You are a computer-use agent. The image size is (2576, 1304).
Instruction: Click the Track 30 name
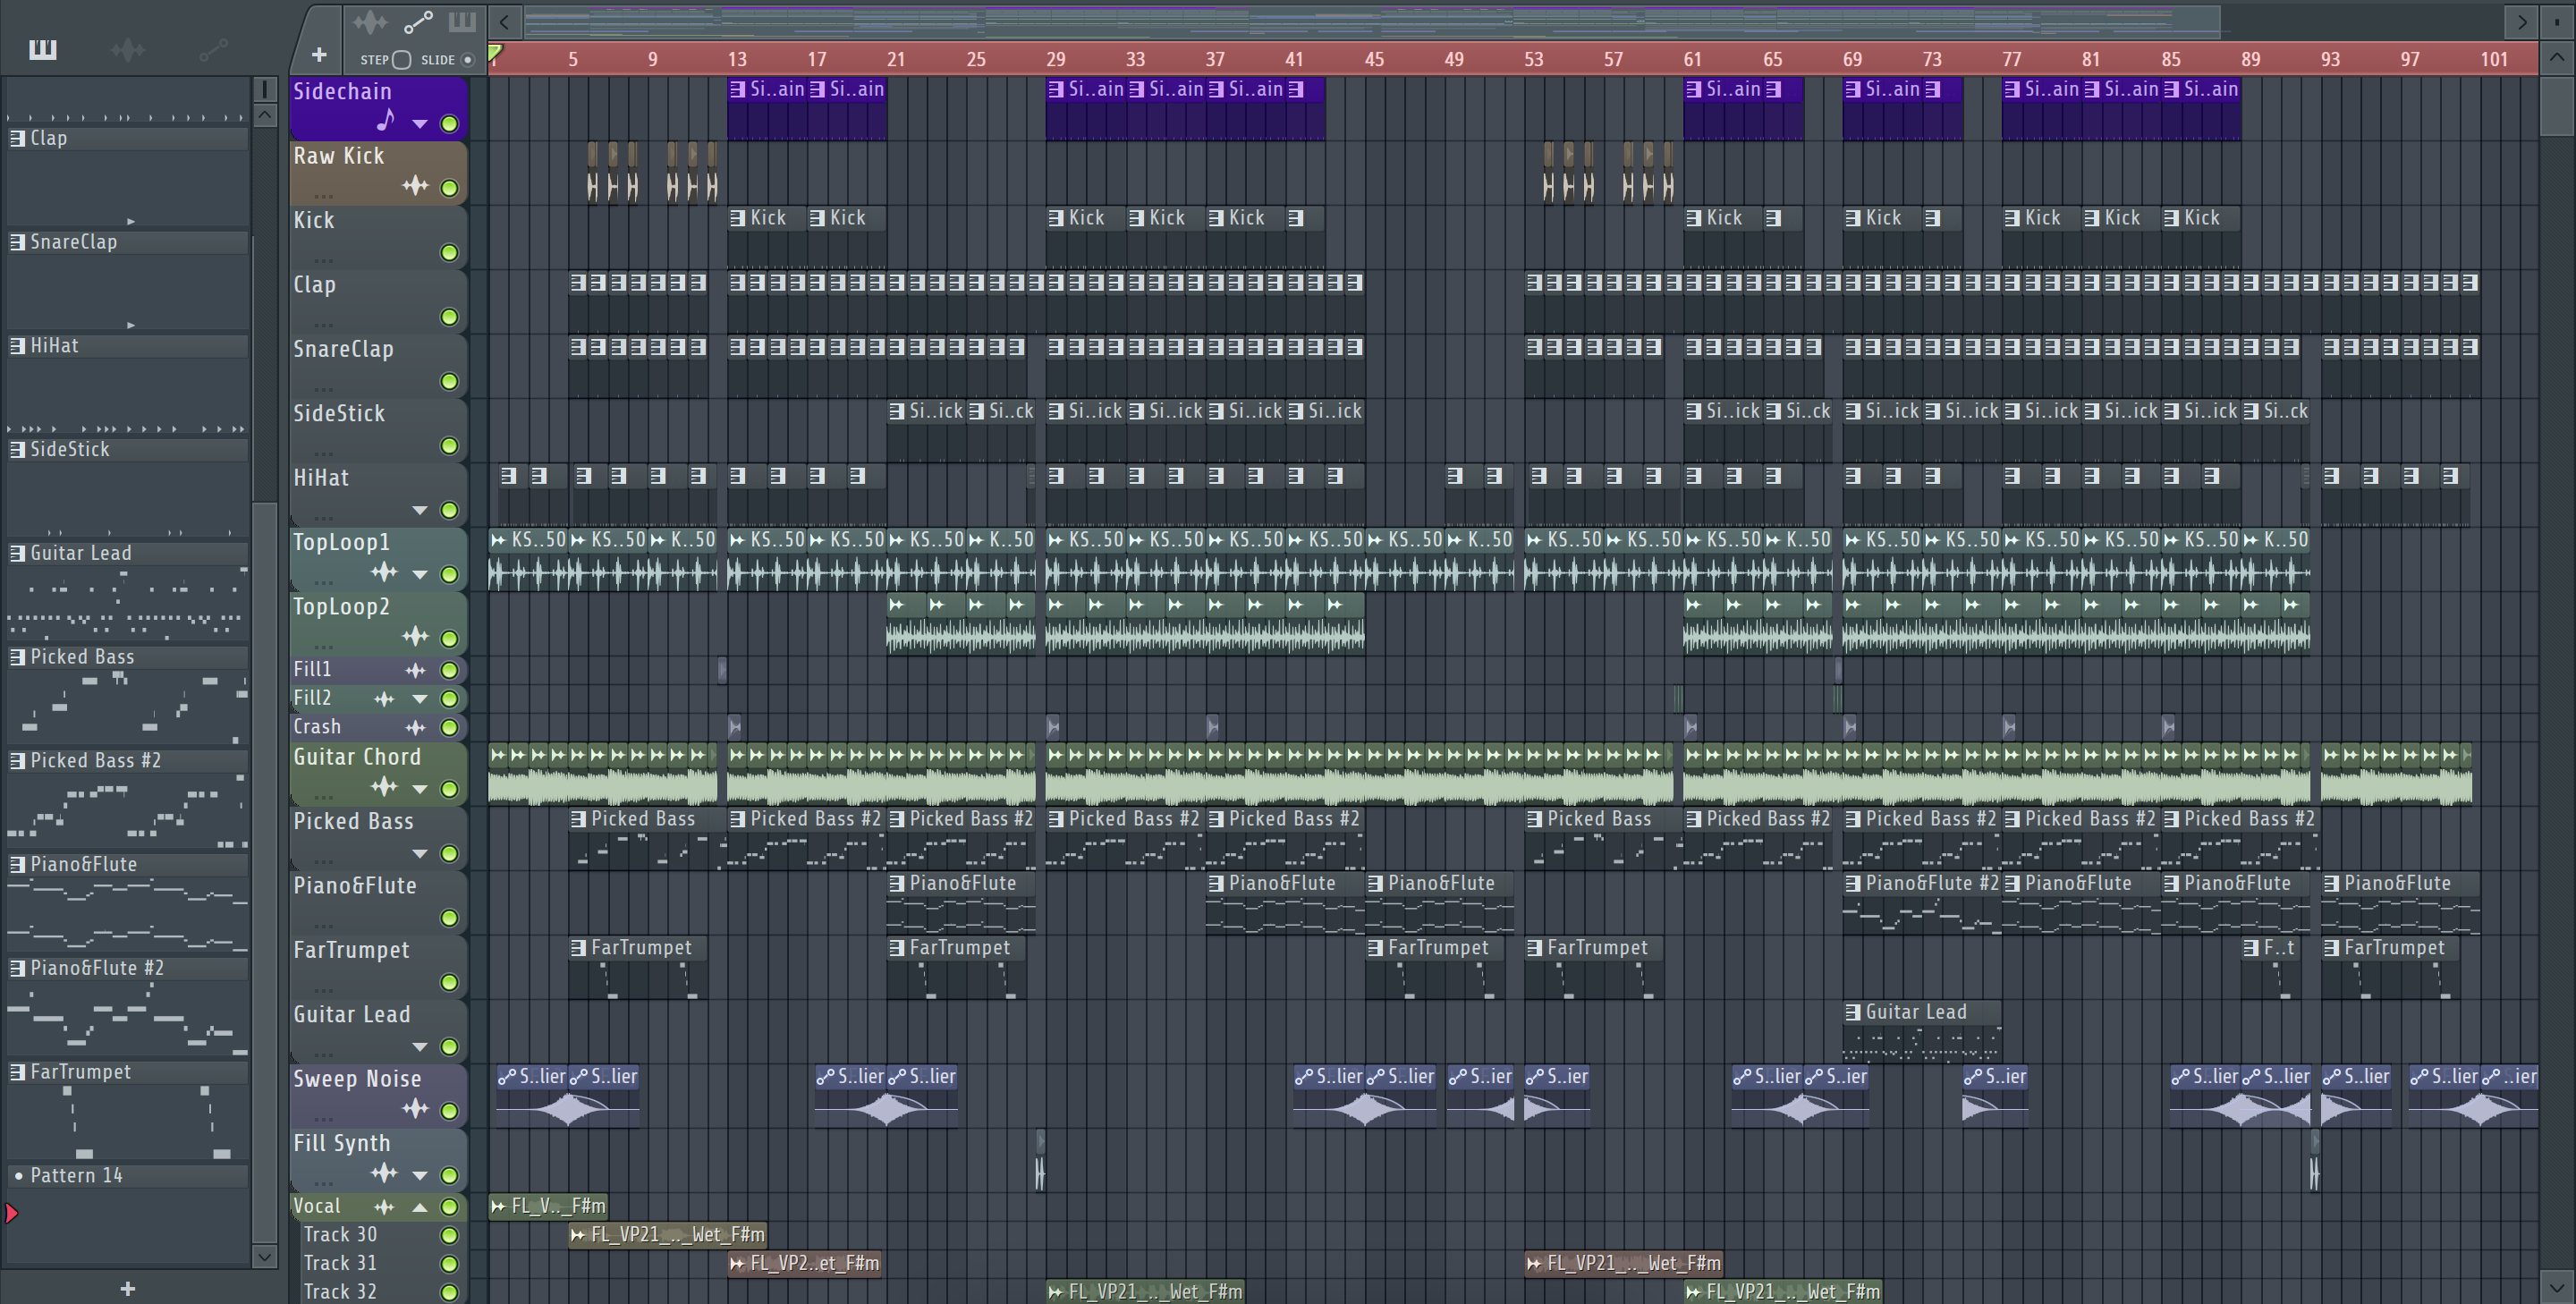tap(340, 1235)
